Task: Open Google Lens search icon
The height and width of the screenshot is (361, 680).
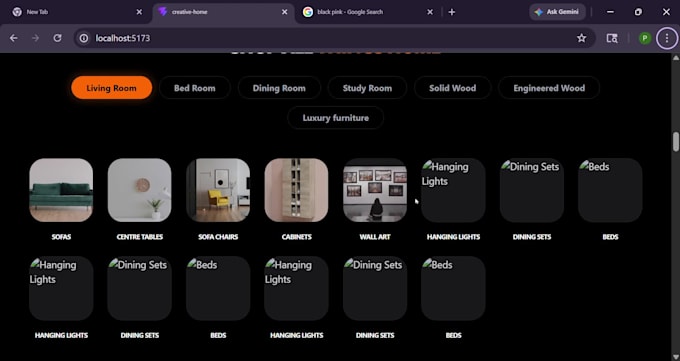Action: point(612,38)
